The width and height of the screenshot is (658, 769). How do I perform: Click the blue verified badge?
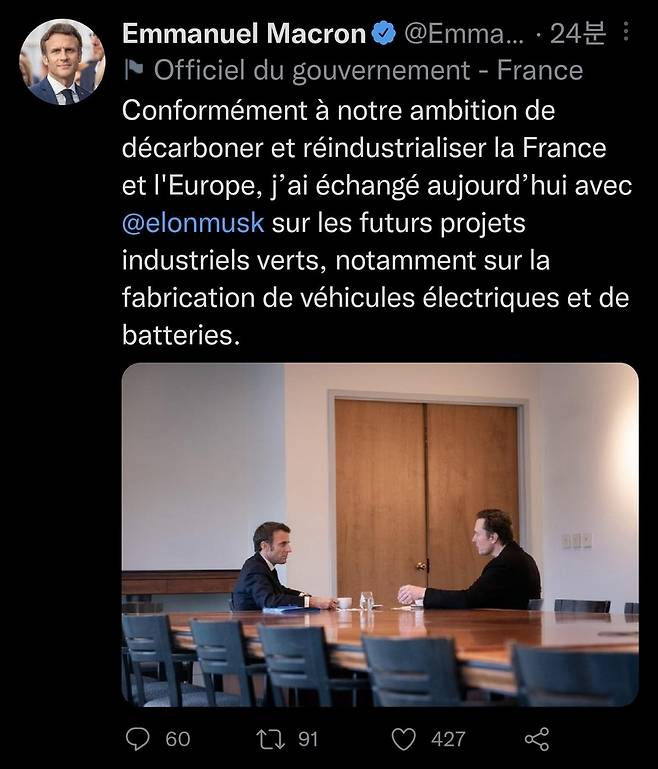coord(384,34)
